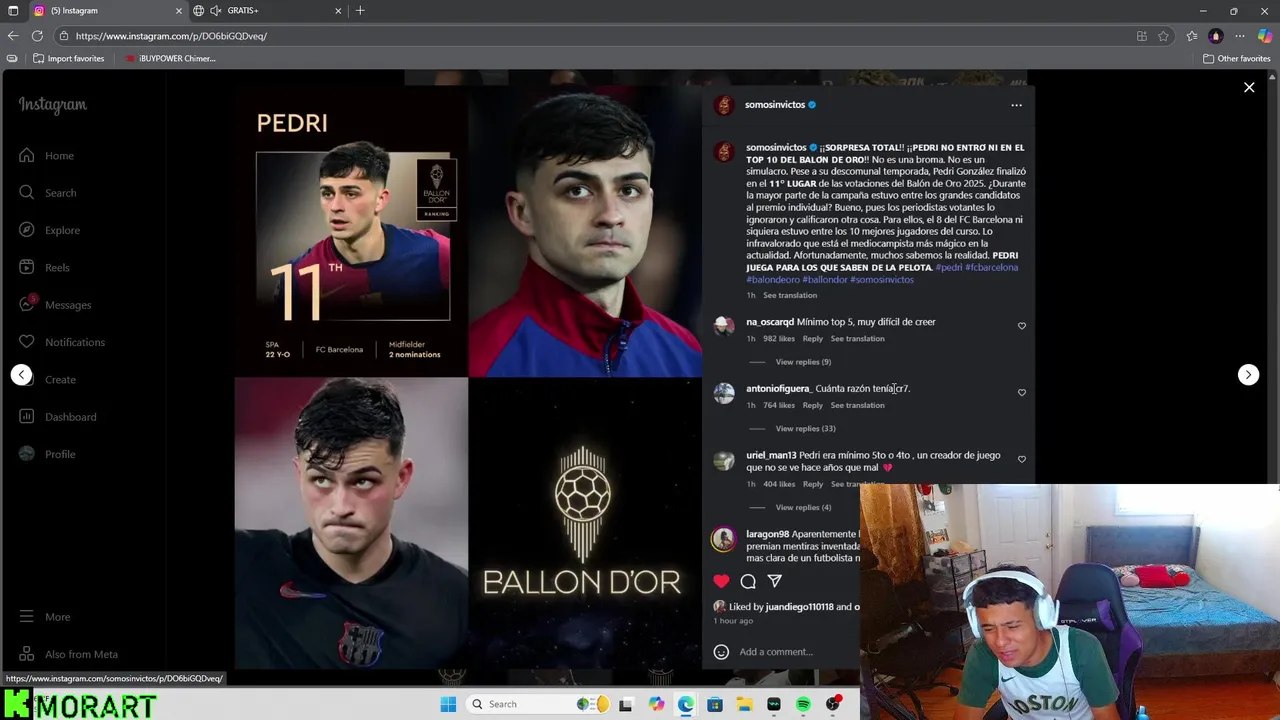The height and width of the screenshot is (720, 1280).
Task: Close the post overlay with X
Action: 1249,88
